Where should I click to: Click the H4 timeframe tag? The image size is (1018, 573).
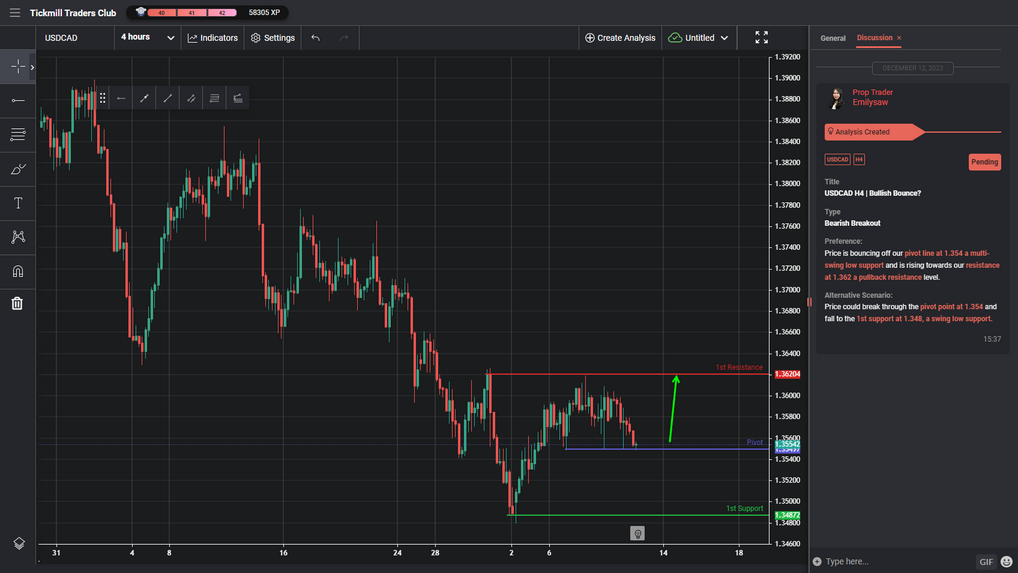point(859,160)
